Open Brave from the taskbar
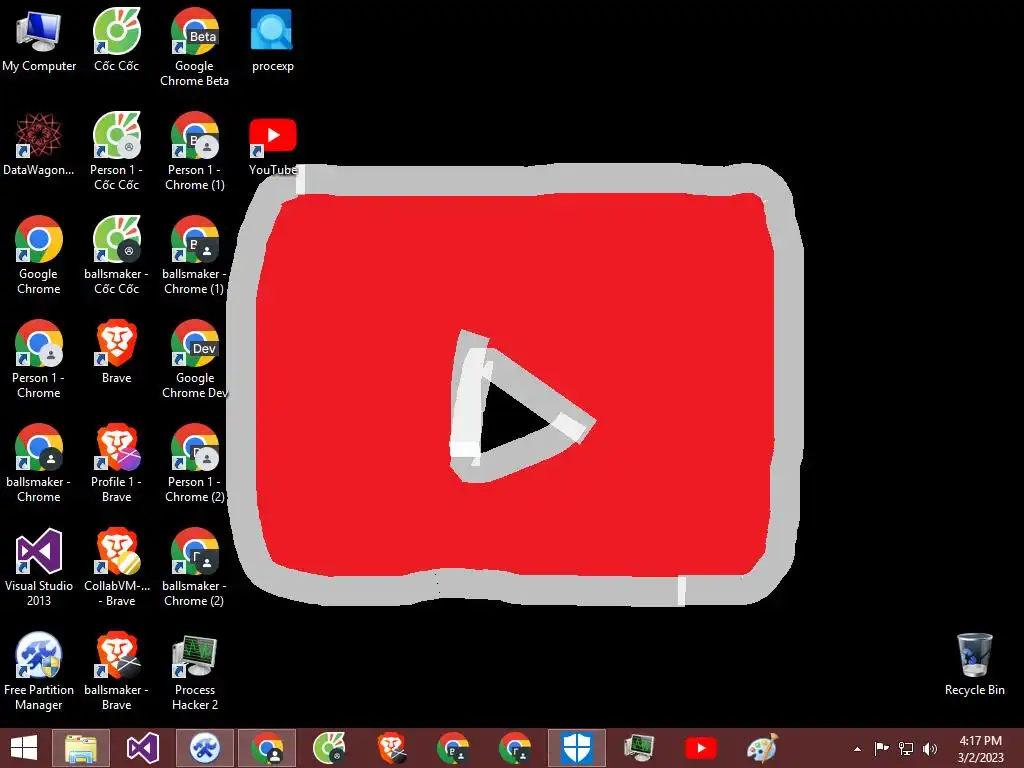 point(391,748)
